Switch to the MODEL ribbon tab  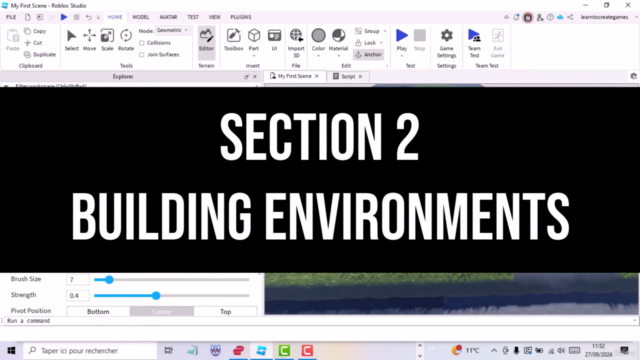141,17
